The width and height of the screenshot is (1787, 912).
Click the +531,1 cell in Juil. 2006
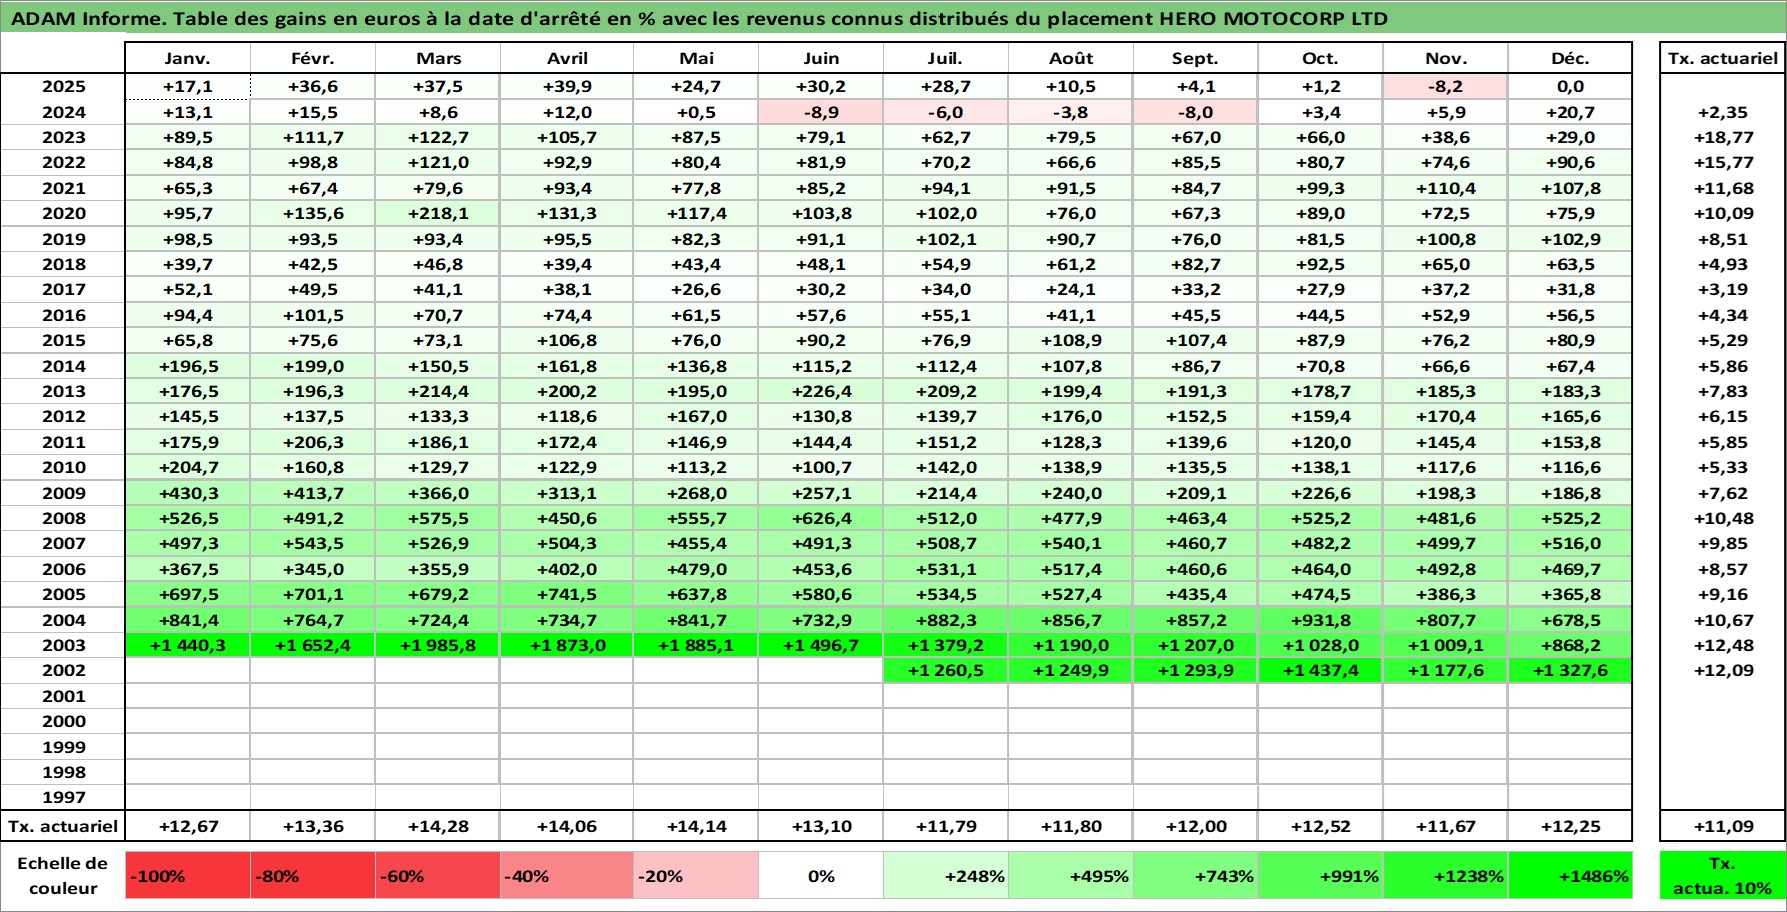946,569
